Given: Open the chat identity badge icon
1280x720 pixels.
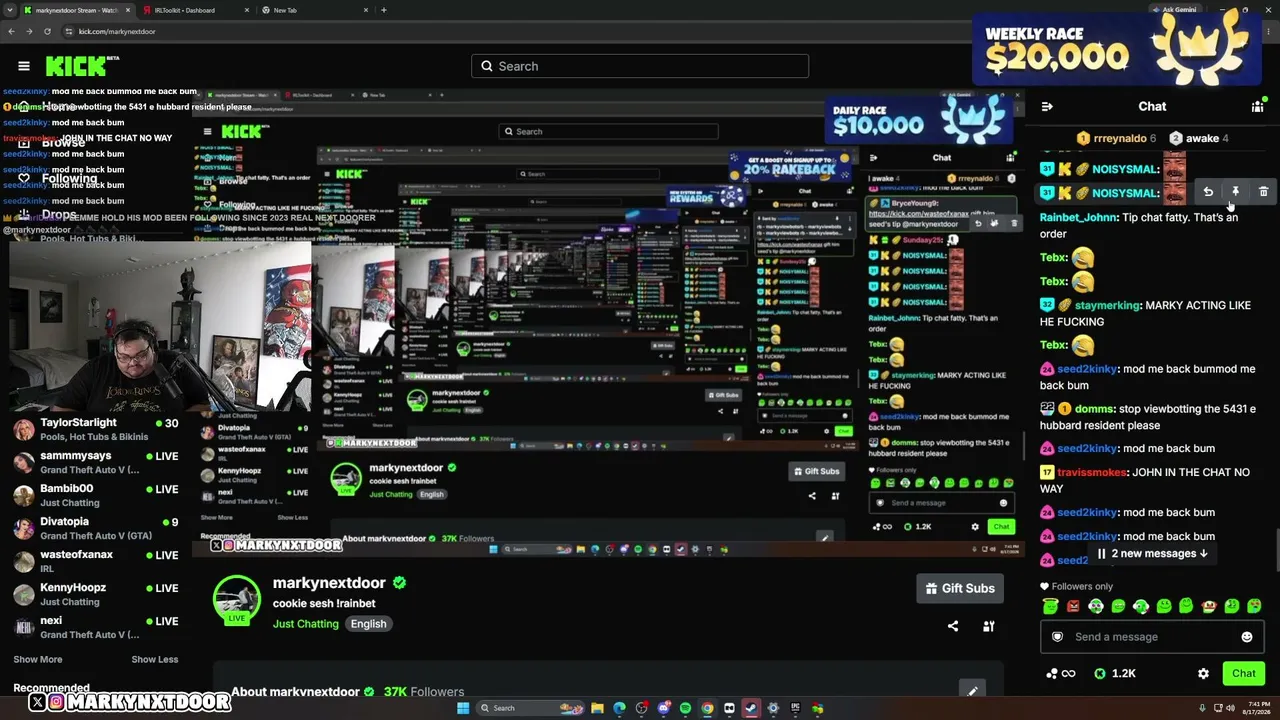Looking at the screenshot, I should [1058, 637].
